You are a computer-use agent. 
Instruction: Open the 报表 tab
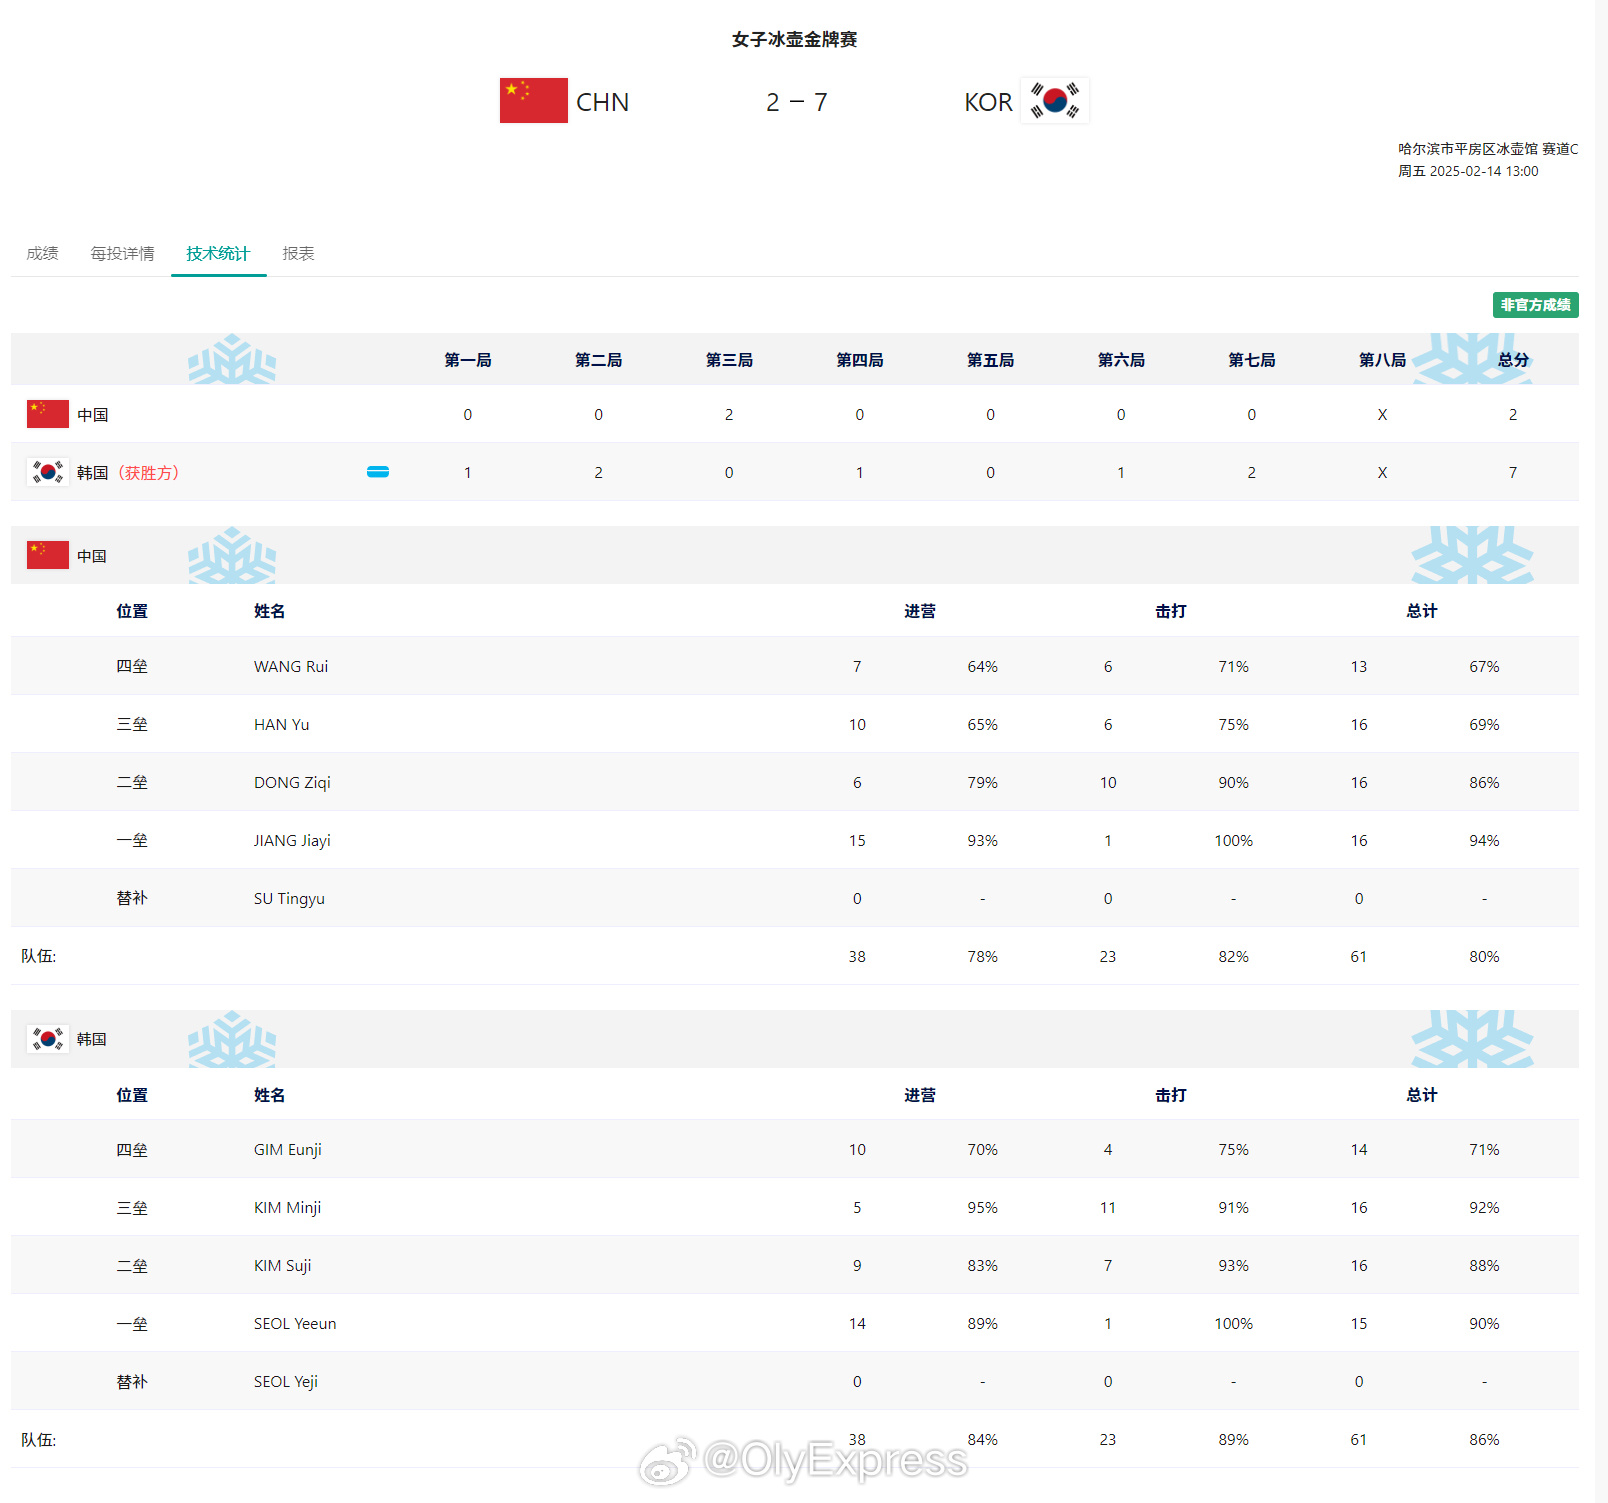click(x=298, y=253)
